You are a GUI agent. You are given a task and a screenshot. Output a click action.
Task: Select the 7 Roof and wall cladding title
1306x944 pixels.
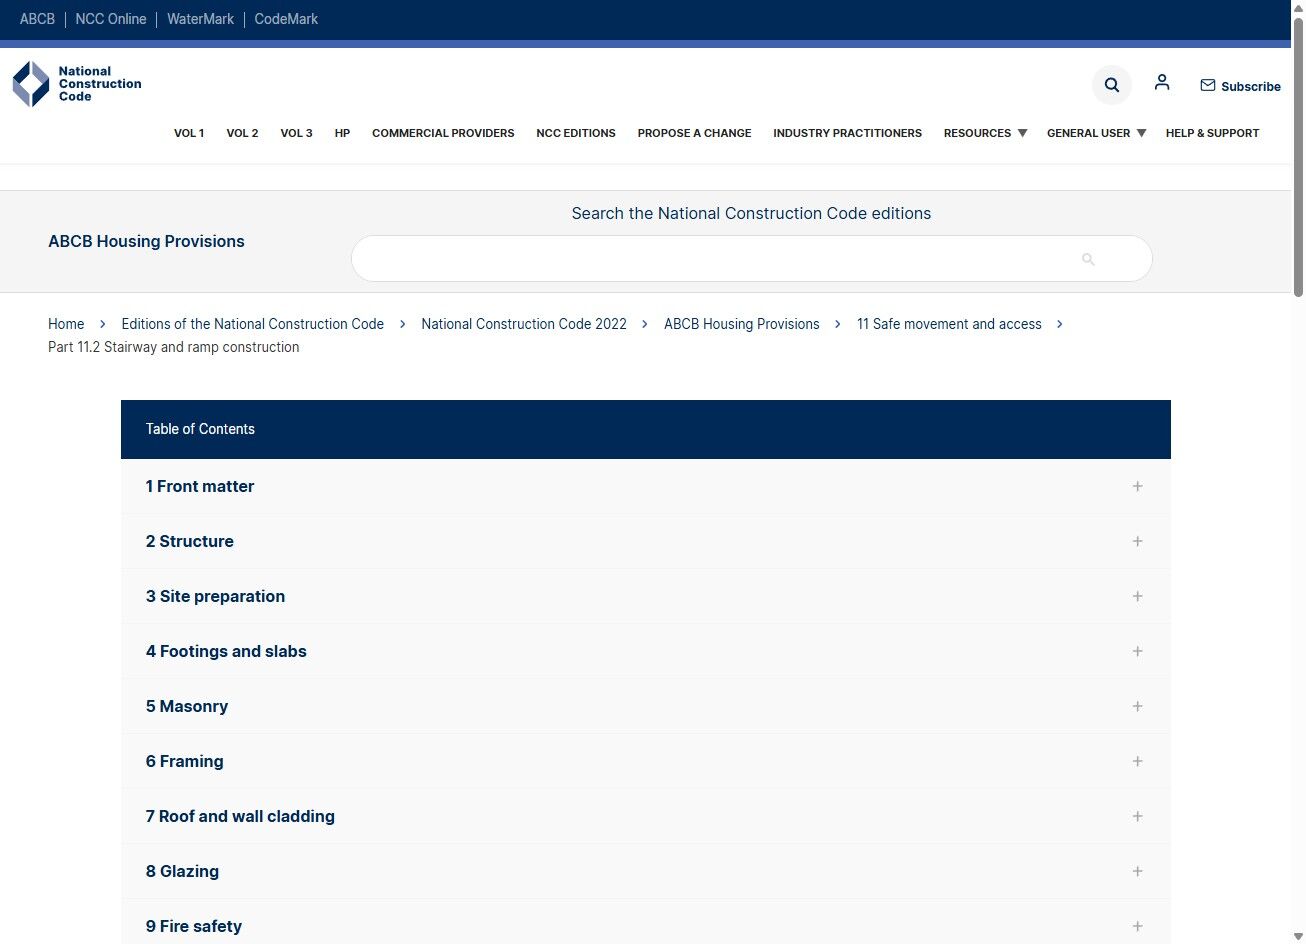tap(240, 816)
